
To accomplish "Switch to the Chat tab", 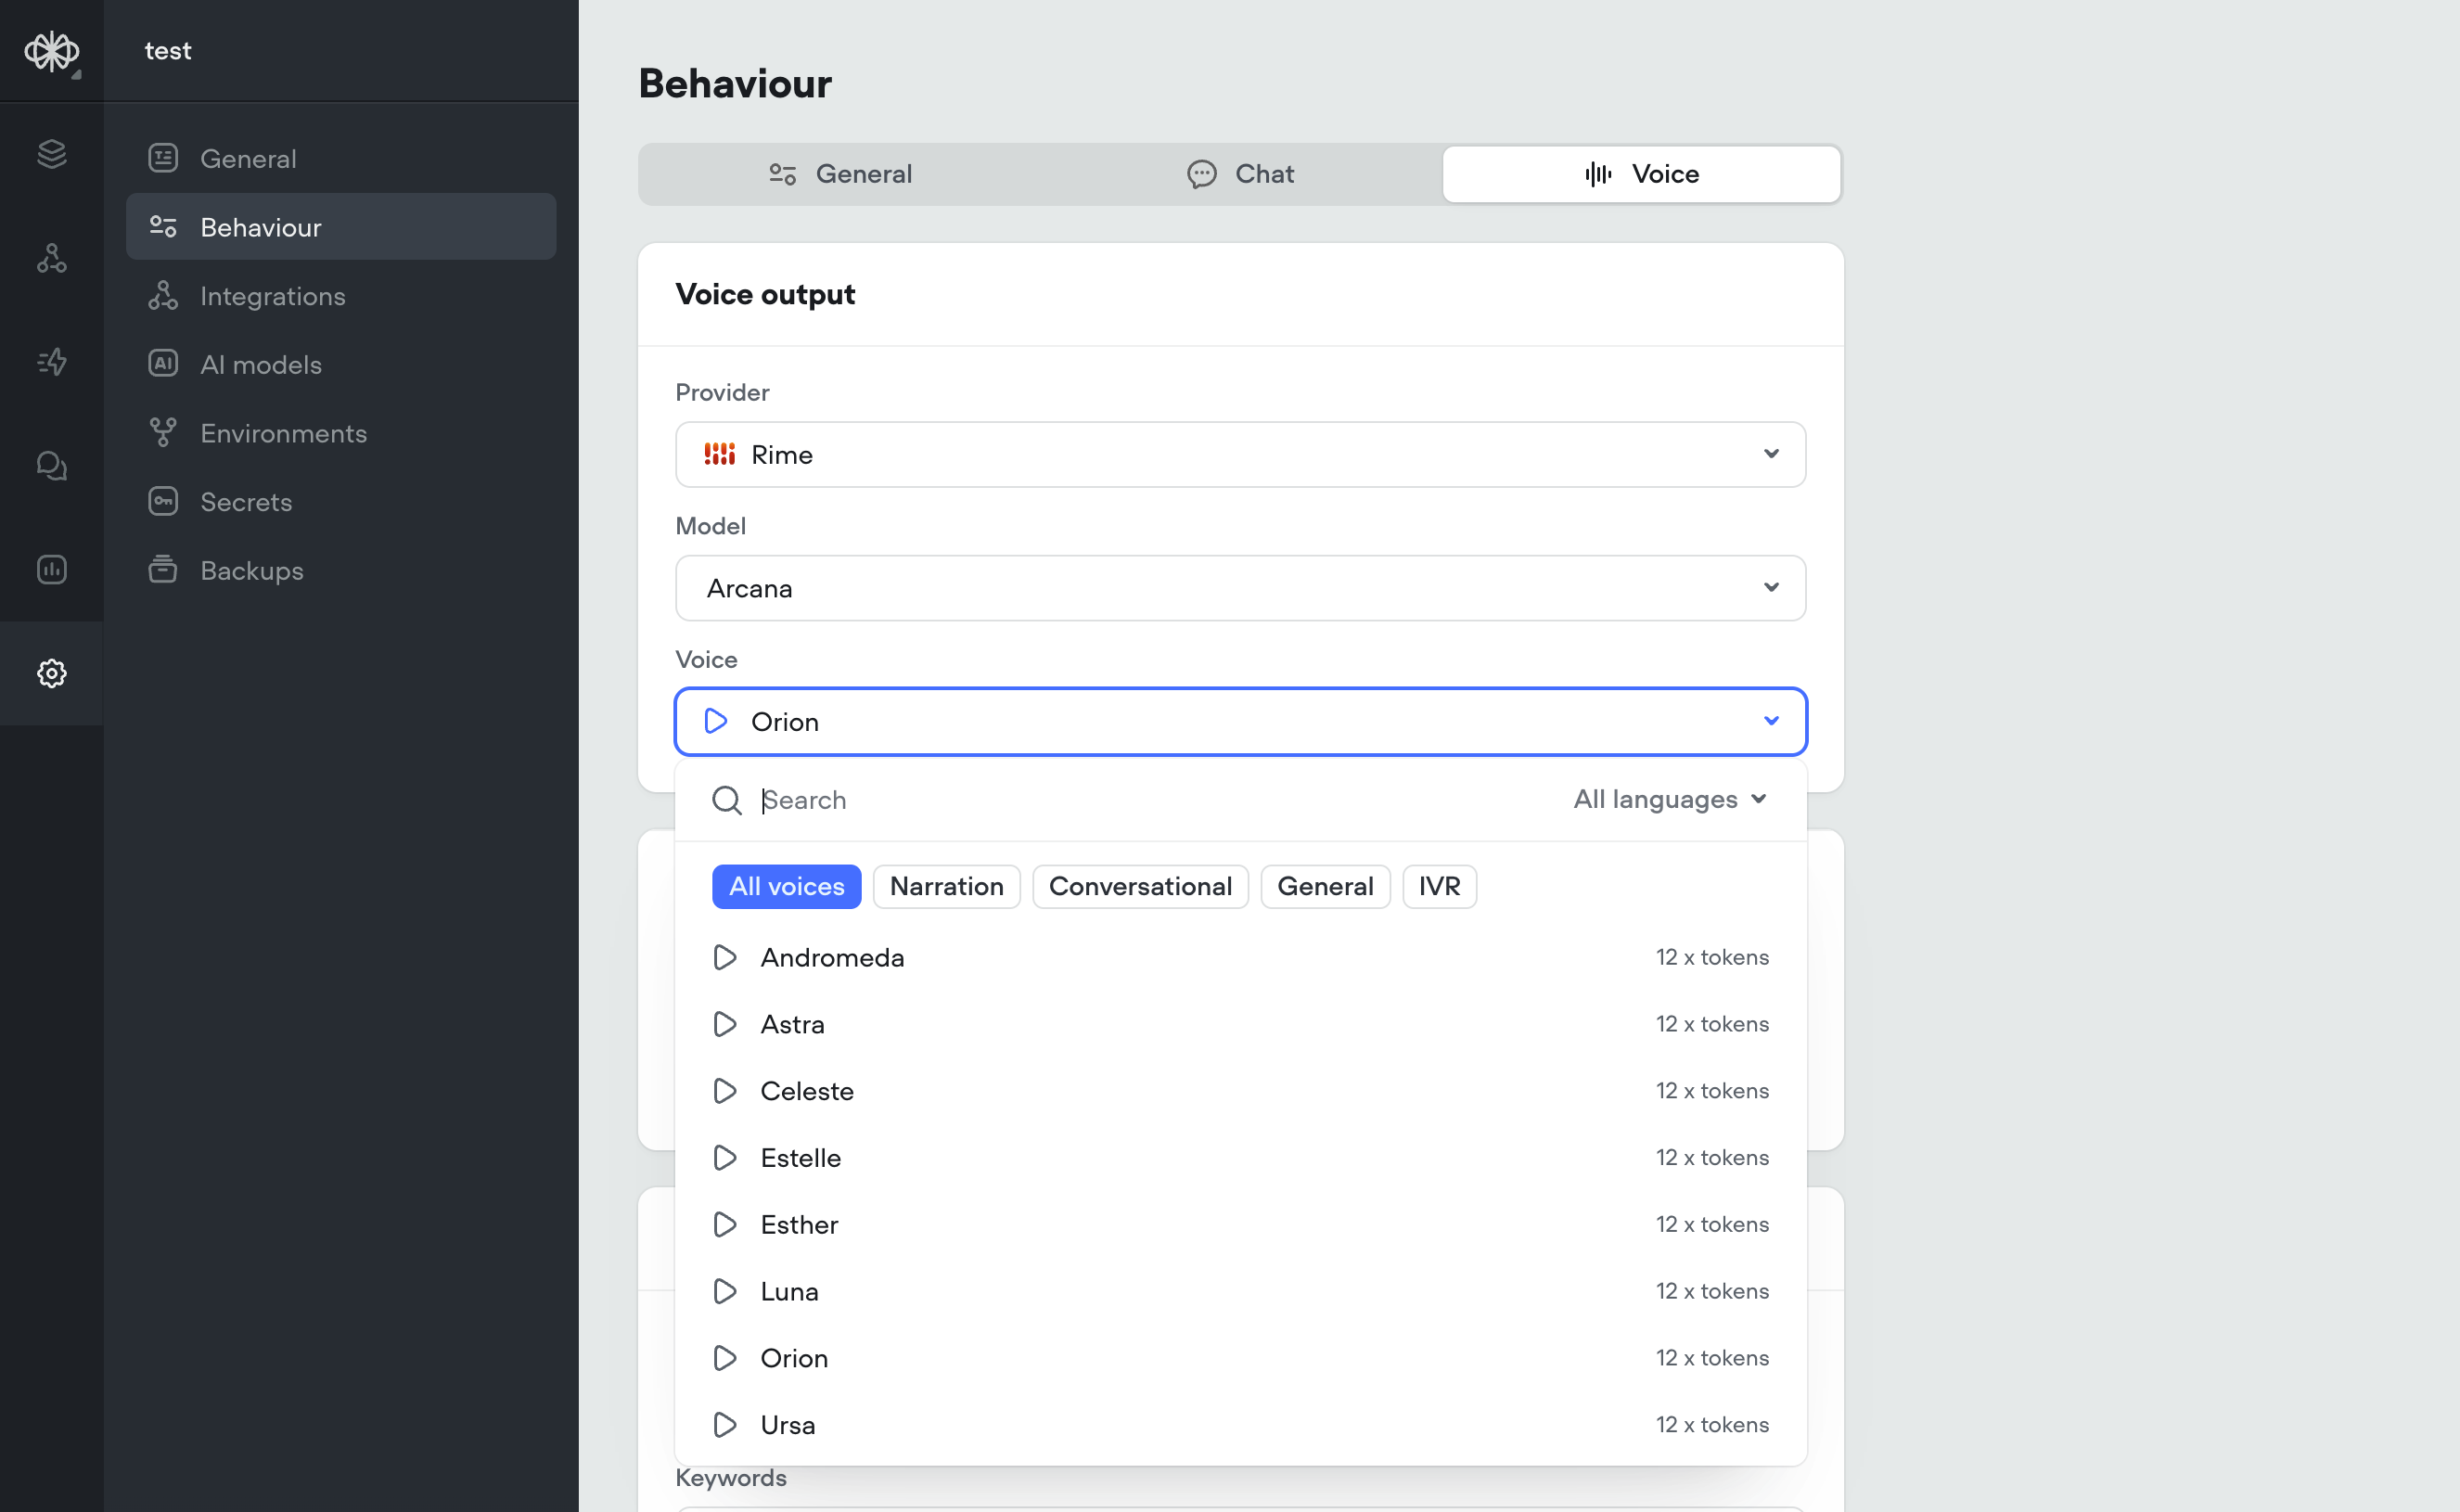I will pos(1240,174).
